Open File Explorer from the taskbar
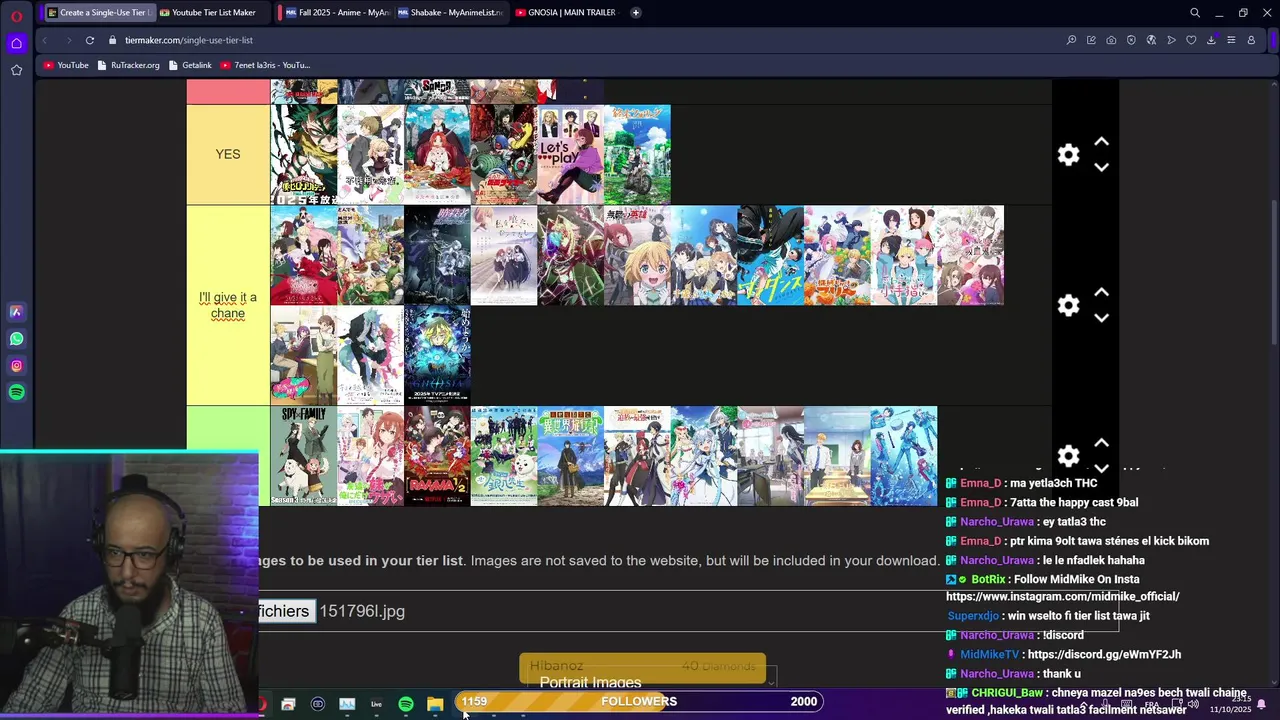The height and width of the screenshot is (720, 1280). pyautogui.click(x=435, y=704)
